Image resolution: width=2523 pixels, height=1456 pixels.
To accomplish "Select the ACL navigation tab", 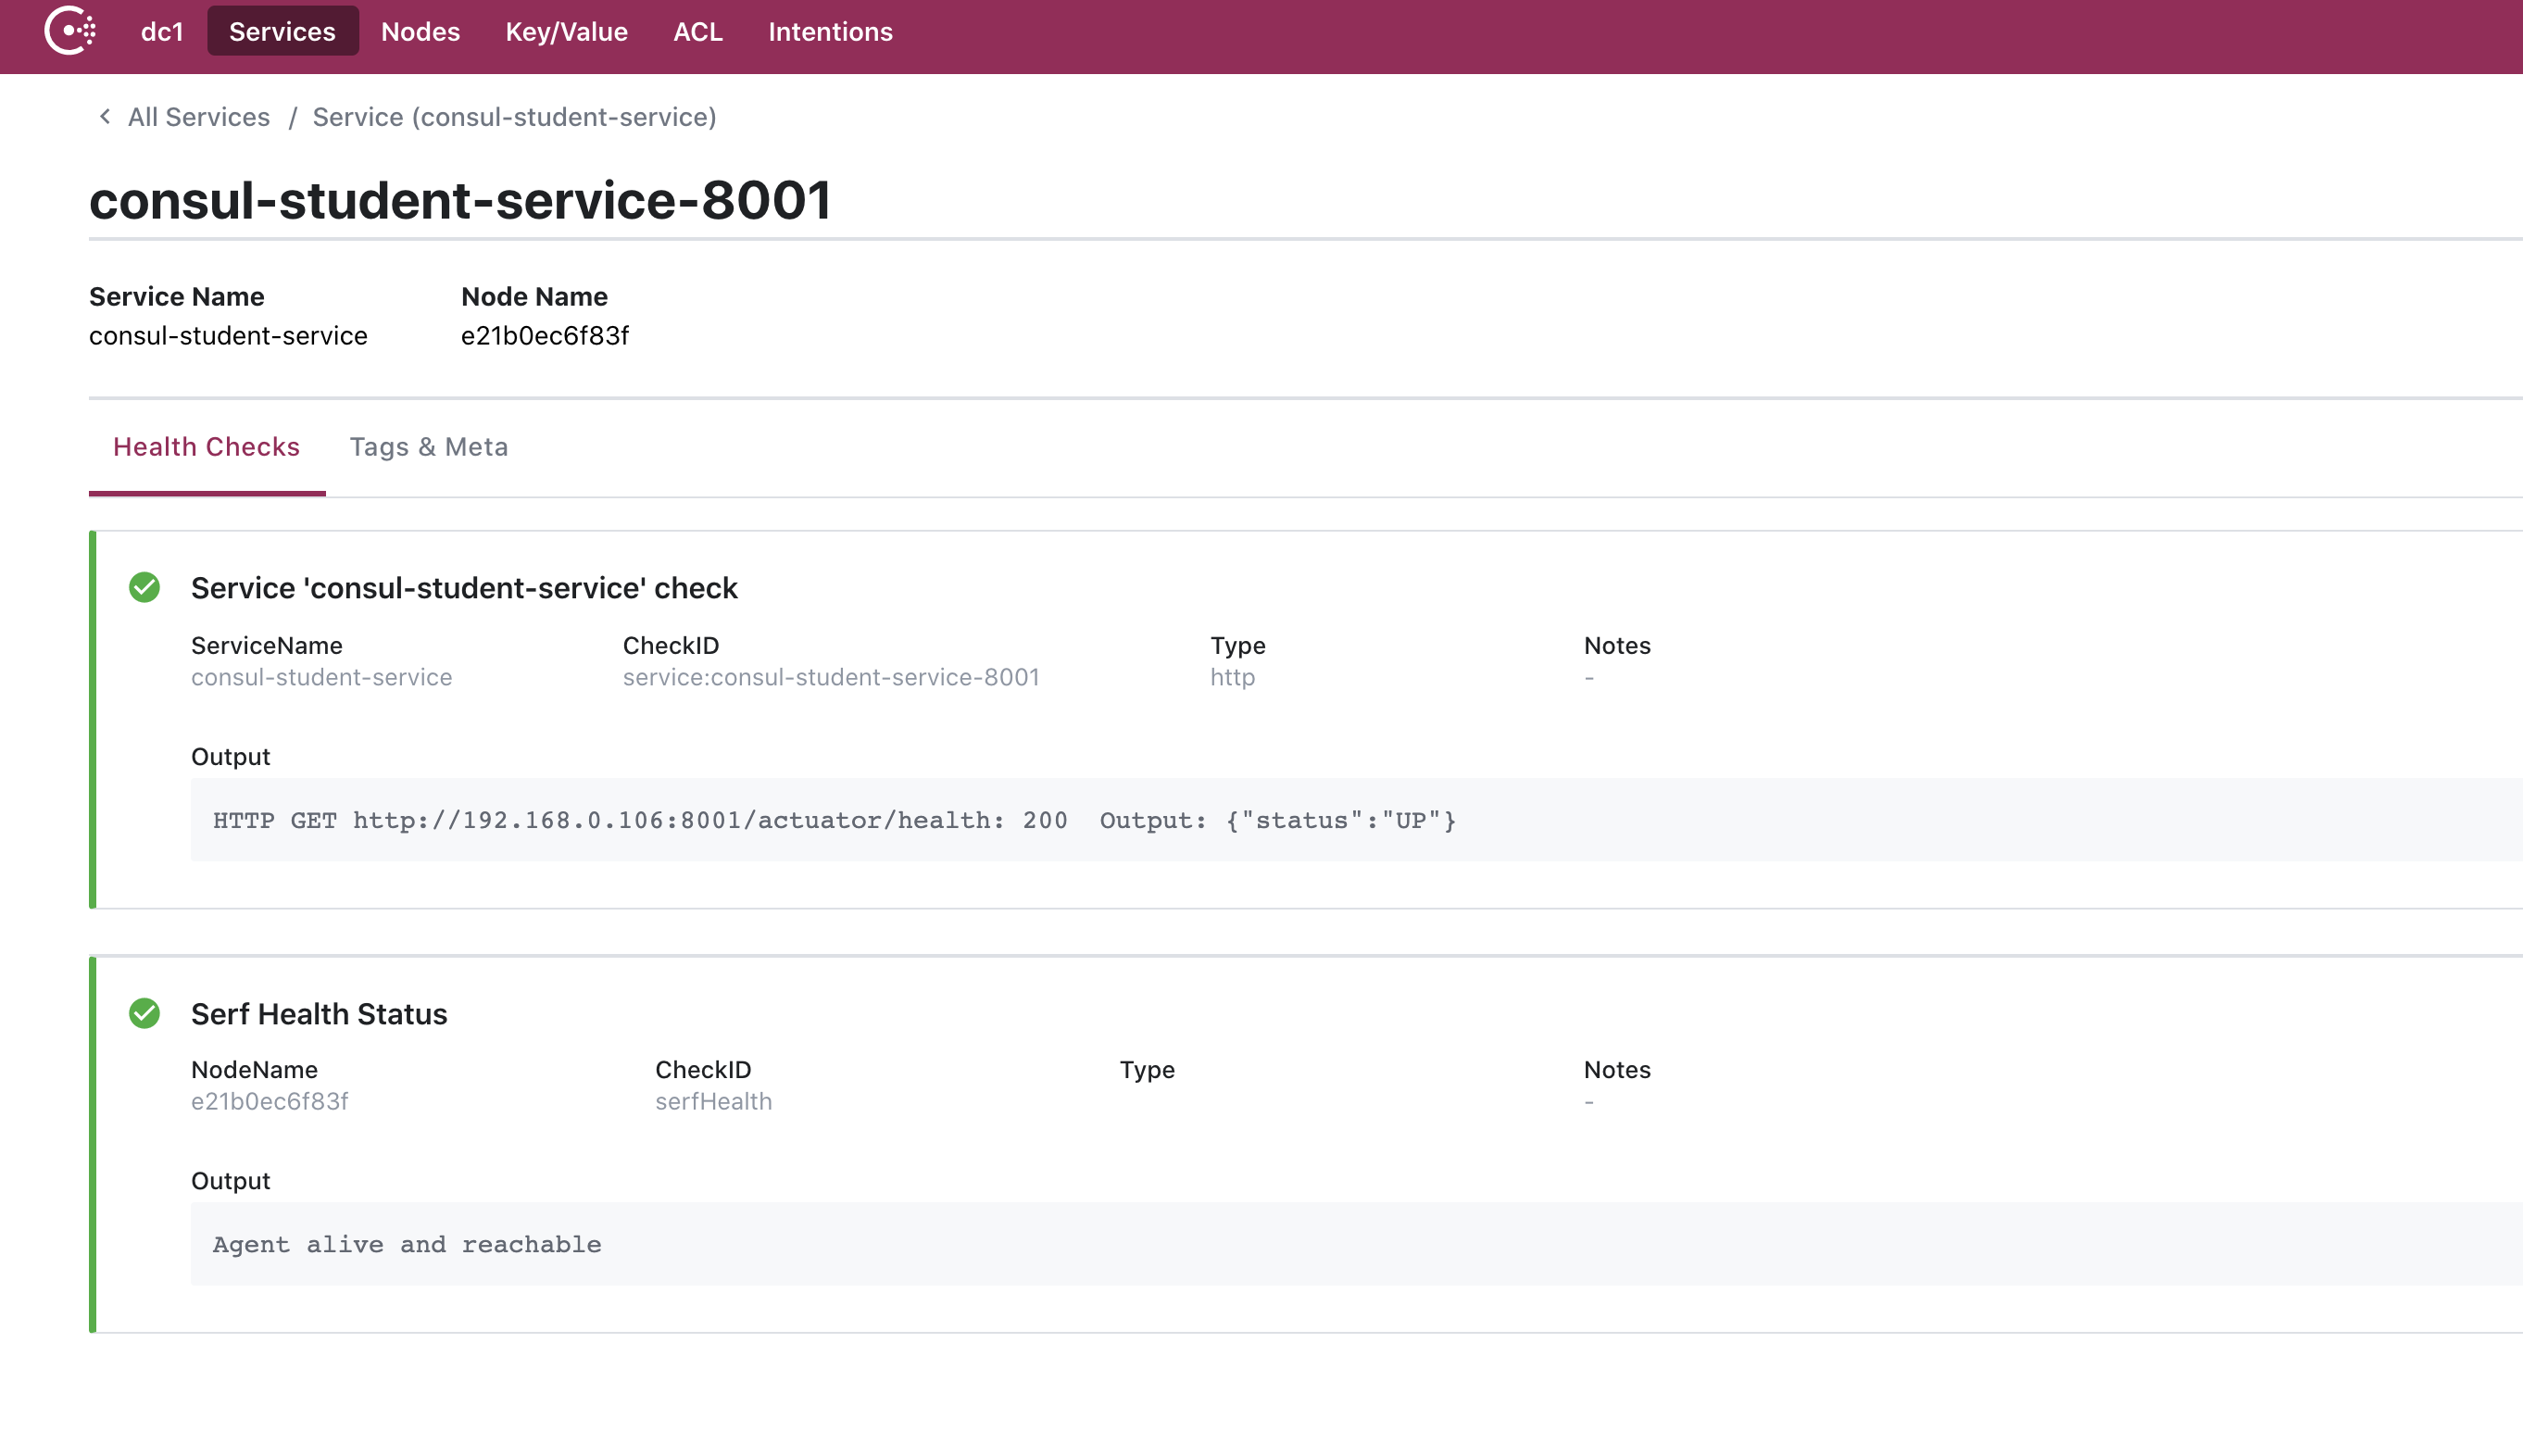I will [x=697, y=31].
